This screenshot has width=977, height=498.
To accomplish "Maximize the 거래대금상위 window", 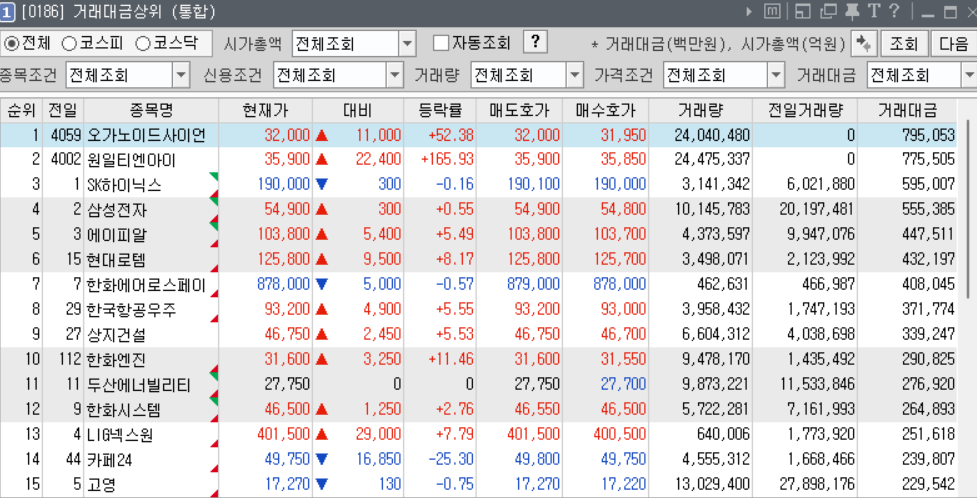I will pos(950,12).
